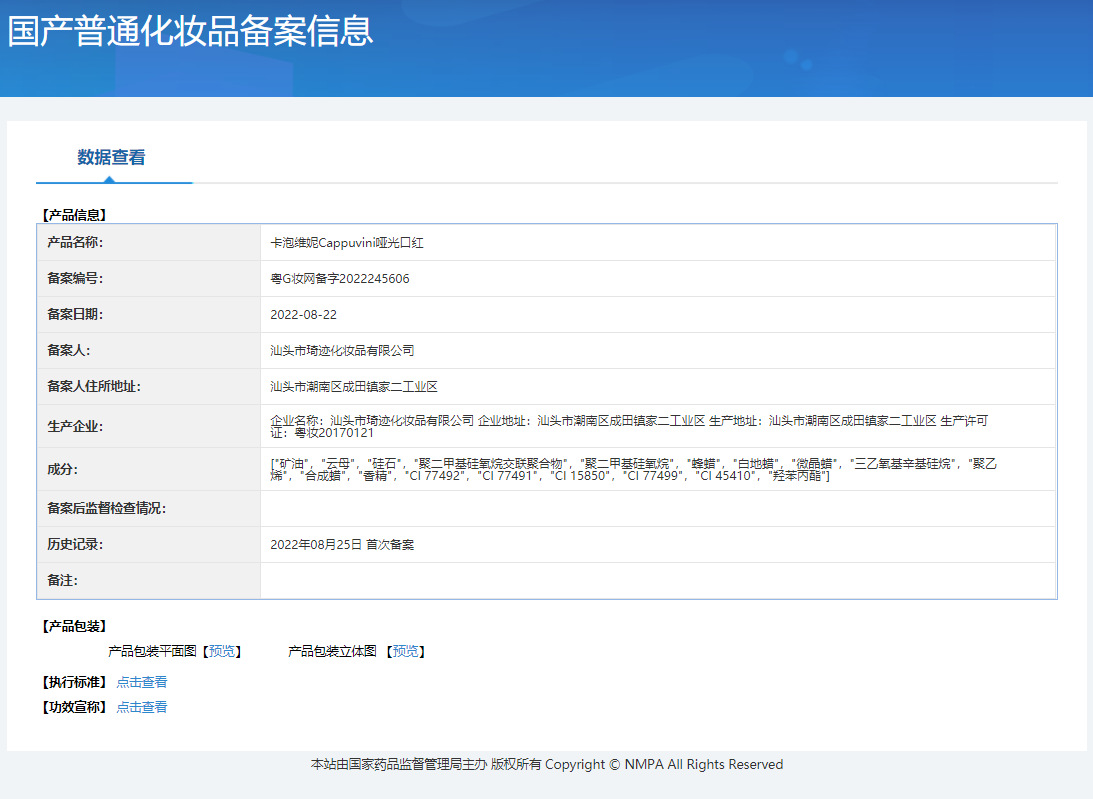Image resolution: width=1093 pixels, height=799 pixels.
Task: Select history entry 2022年08月25日 首次备案
Action: 342,545
